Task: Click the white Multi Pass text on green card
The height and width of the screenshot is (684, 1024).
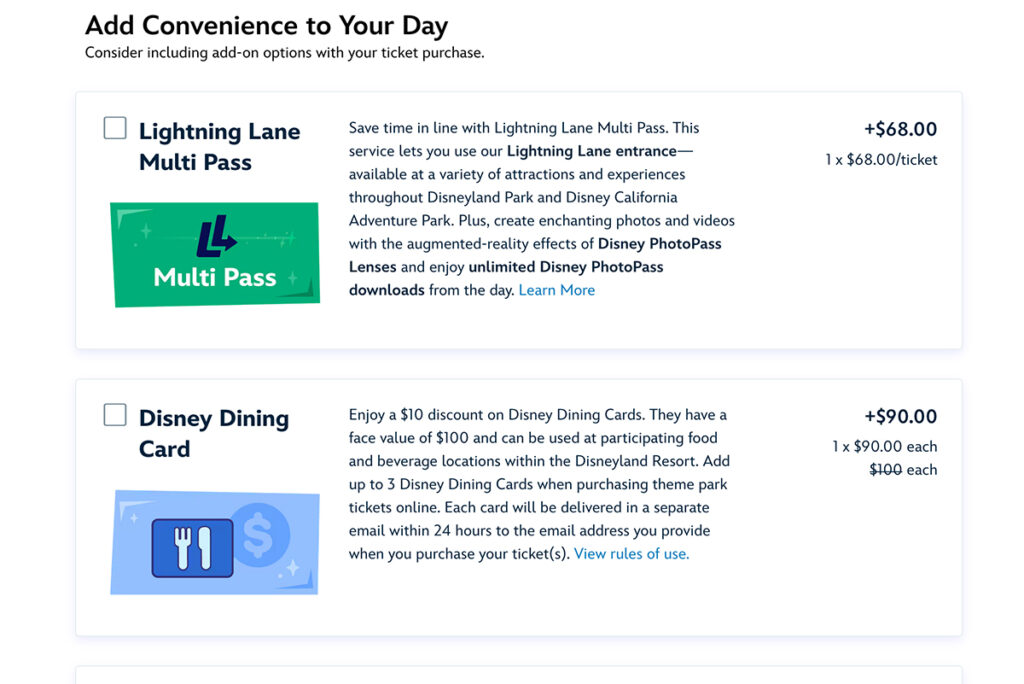Action: (215, 277)
